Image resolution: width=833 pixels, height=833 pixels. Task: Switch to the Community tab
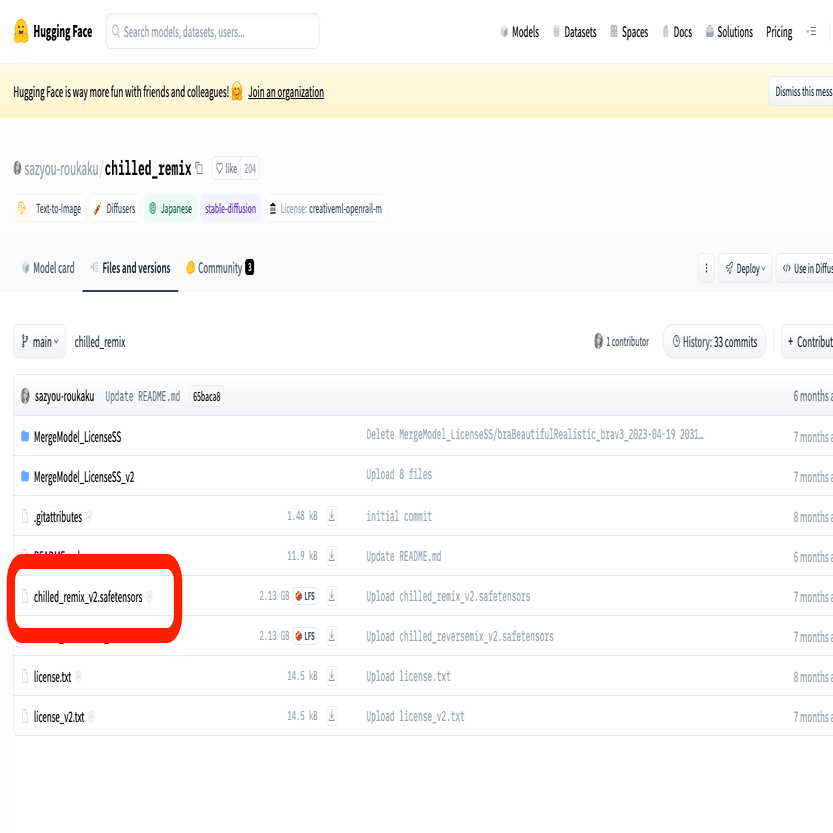pyautogui.click(x=219, y=268)
